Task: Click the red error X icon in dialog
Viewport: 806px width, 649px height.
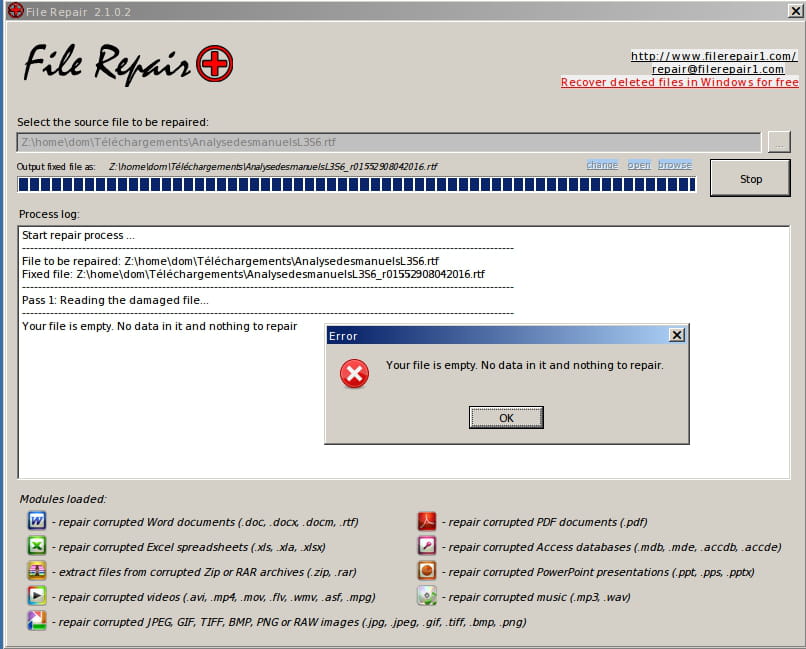Action: click(x=354, y=374)
